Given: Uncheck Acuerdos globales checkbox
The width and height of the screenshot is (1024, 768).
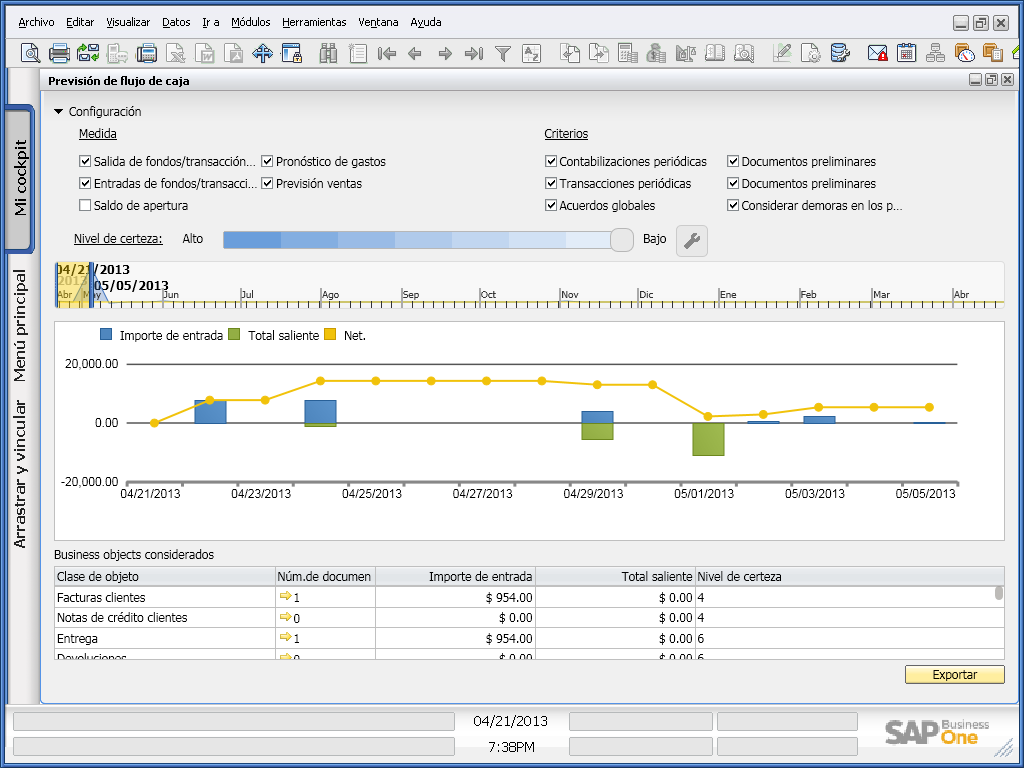Looking at the screenshot, I should click(551, 205).
